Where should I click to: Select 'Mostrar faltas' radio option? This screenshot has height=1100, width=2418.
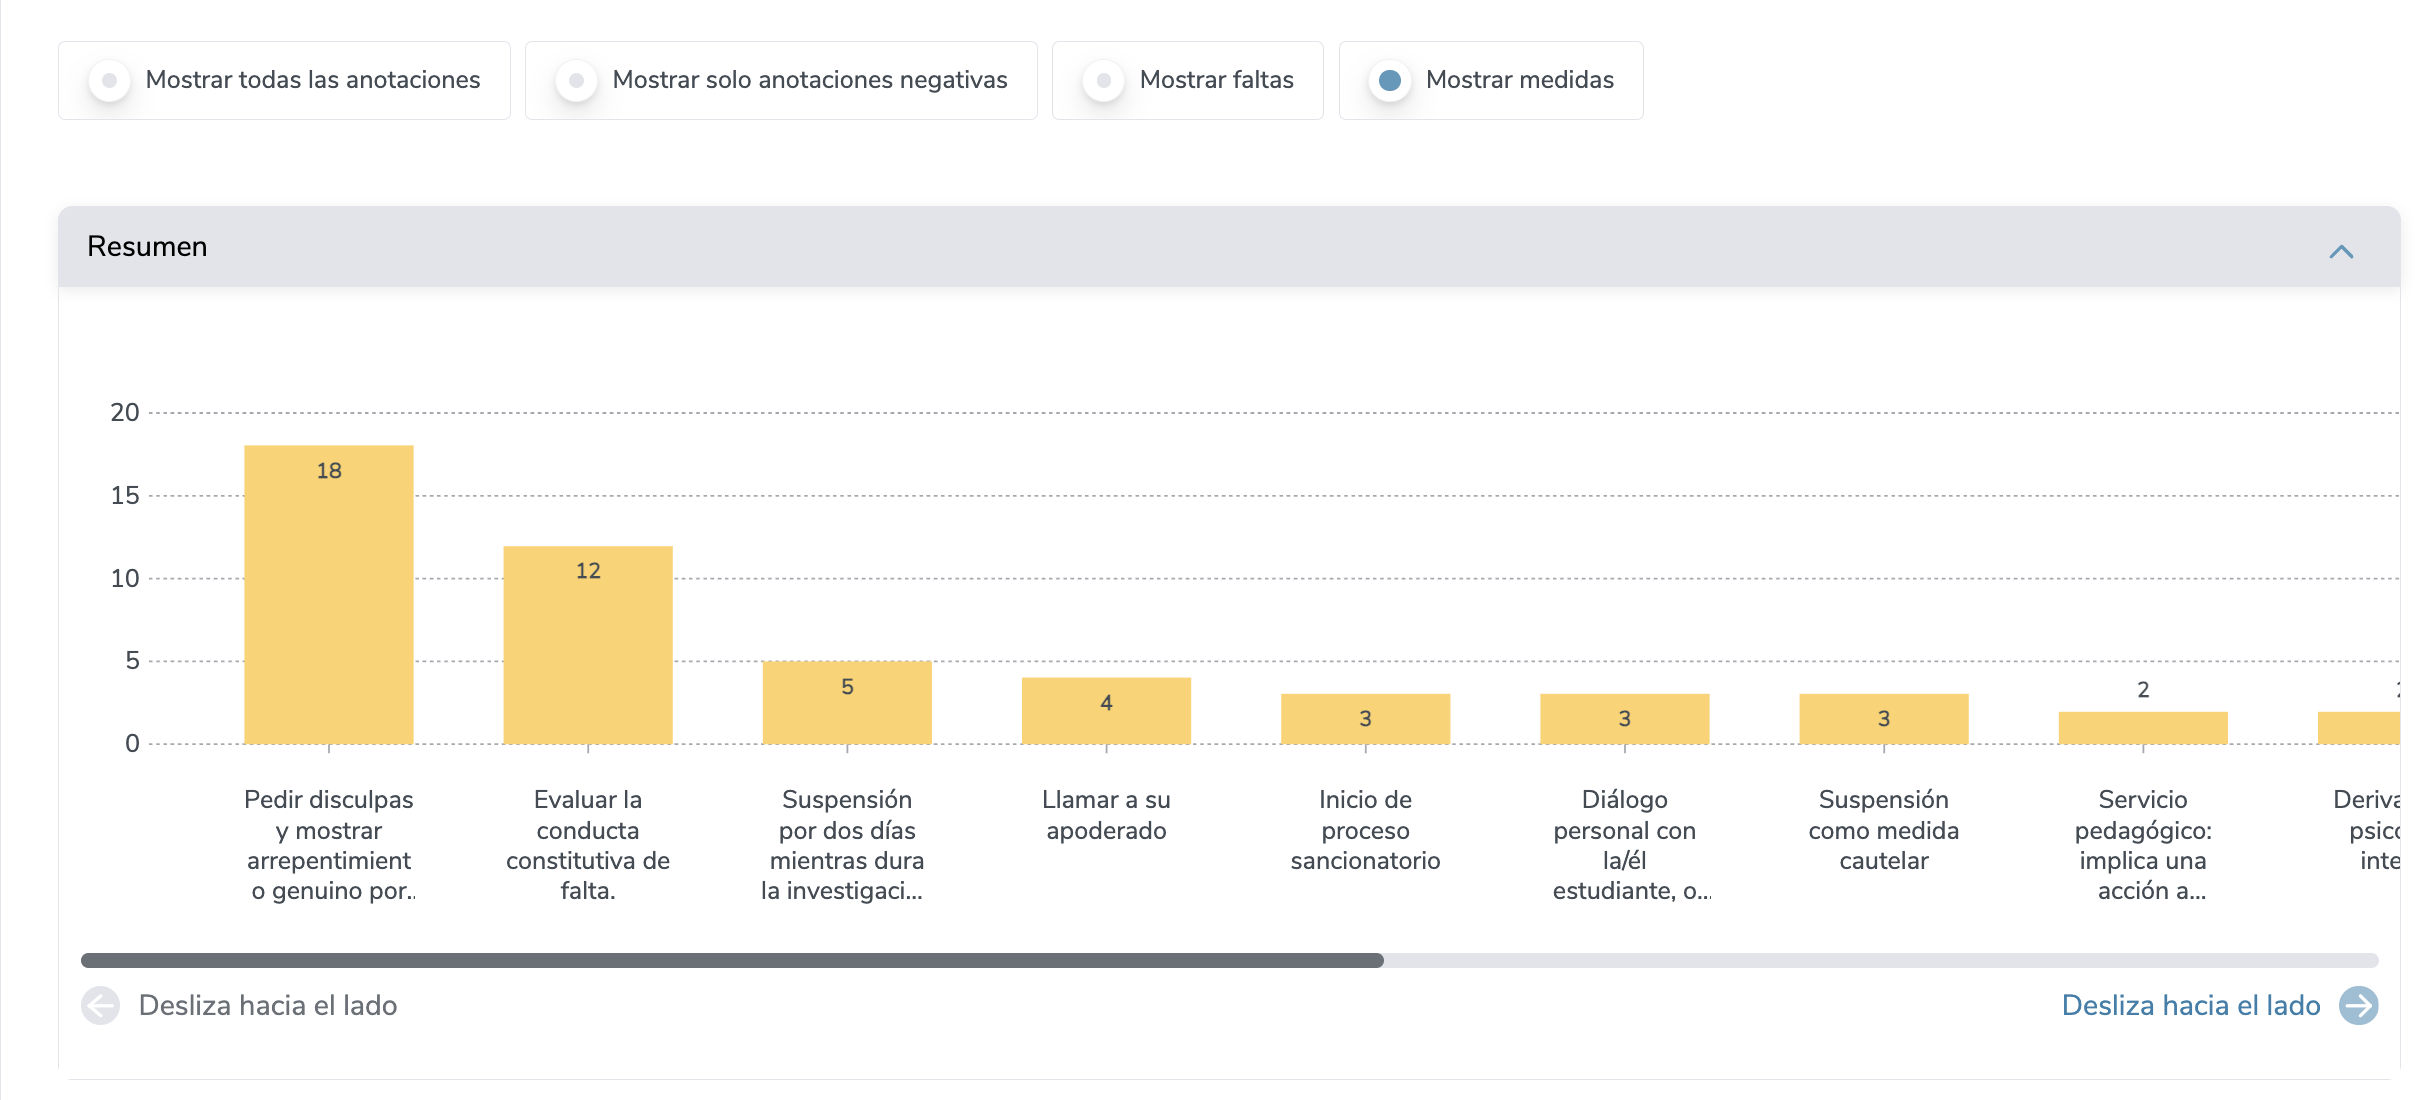1104,80
